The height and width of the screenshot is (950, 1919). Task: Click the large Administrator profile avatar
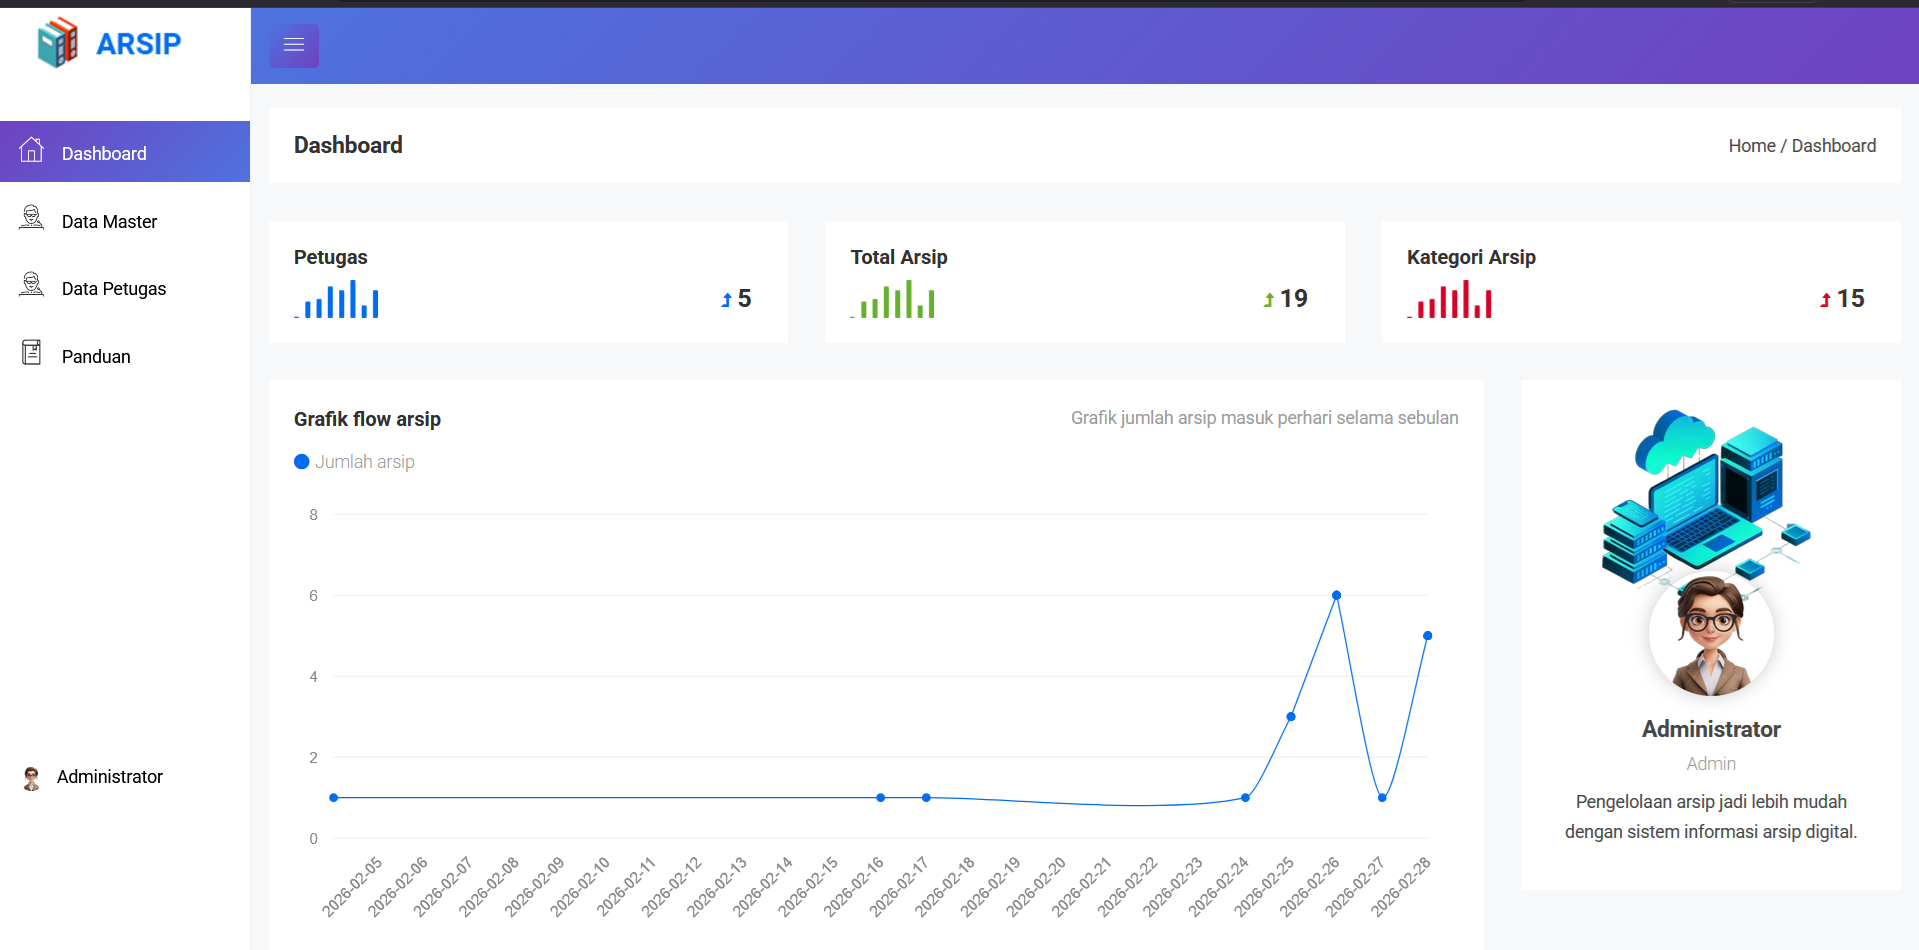pyautogui.click(x=1711, y=634)
